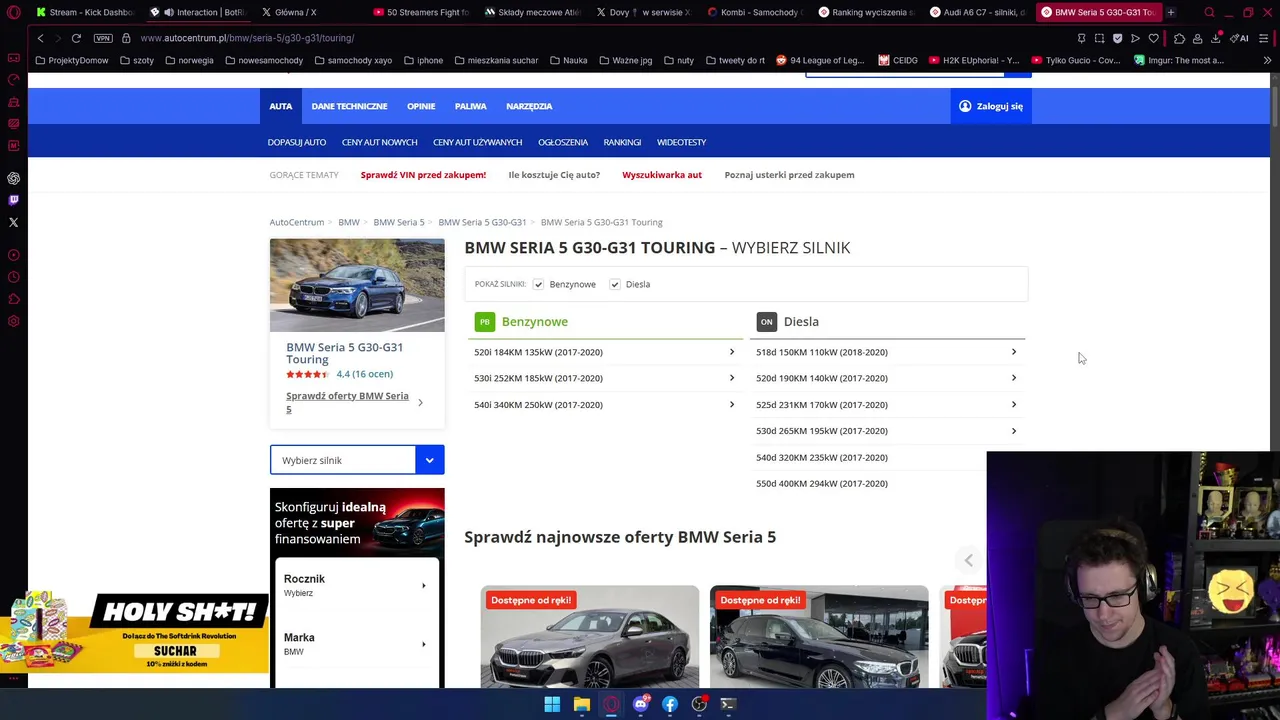Click the green PB fuel badge
Viewport: 1280px width, 720px height.
[484, 322]
